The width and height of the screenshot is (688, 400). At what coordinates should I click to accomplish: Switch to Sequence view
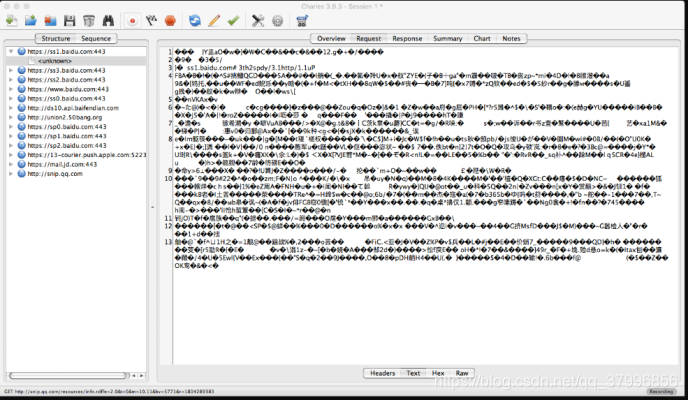point(96,39)
